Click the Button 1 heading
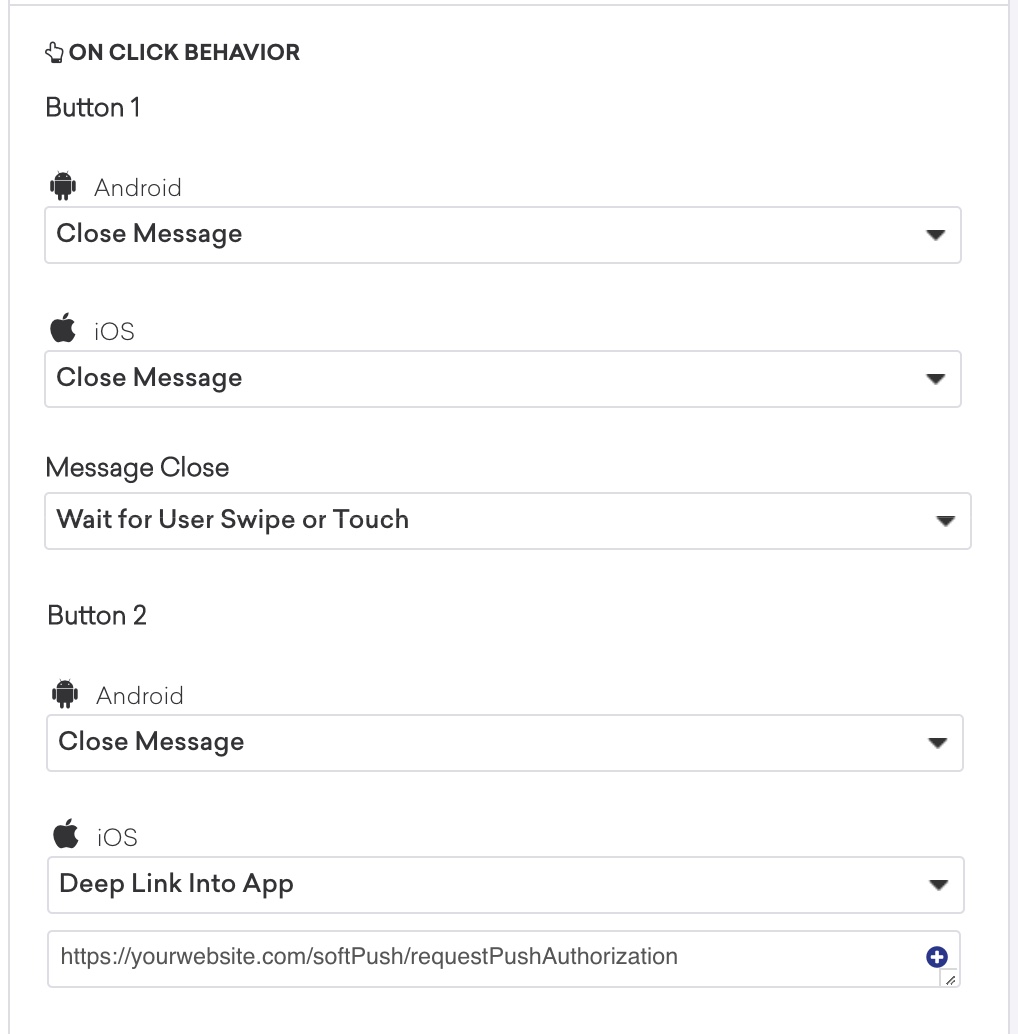 [93, 107]
